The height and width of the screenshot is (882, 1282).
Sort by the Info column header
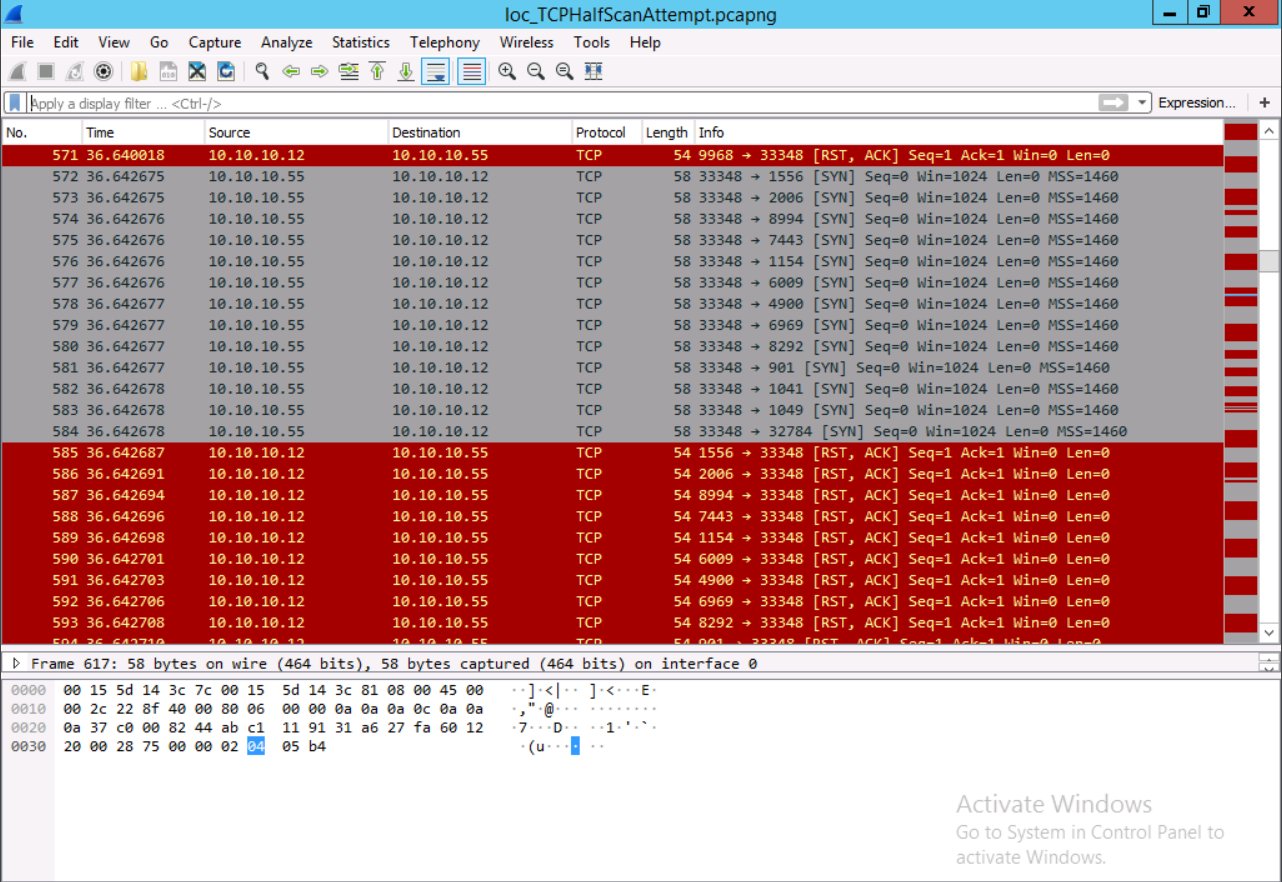958,132
